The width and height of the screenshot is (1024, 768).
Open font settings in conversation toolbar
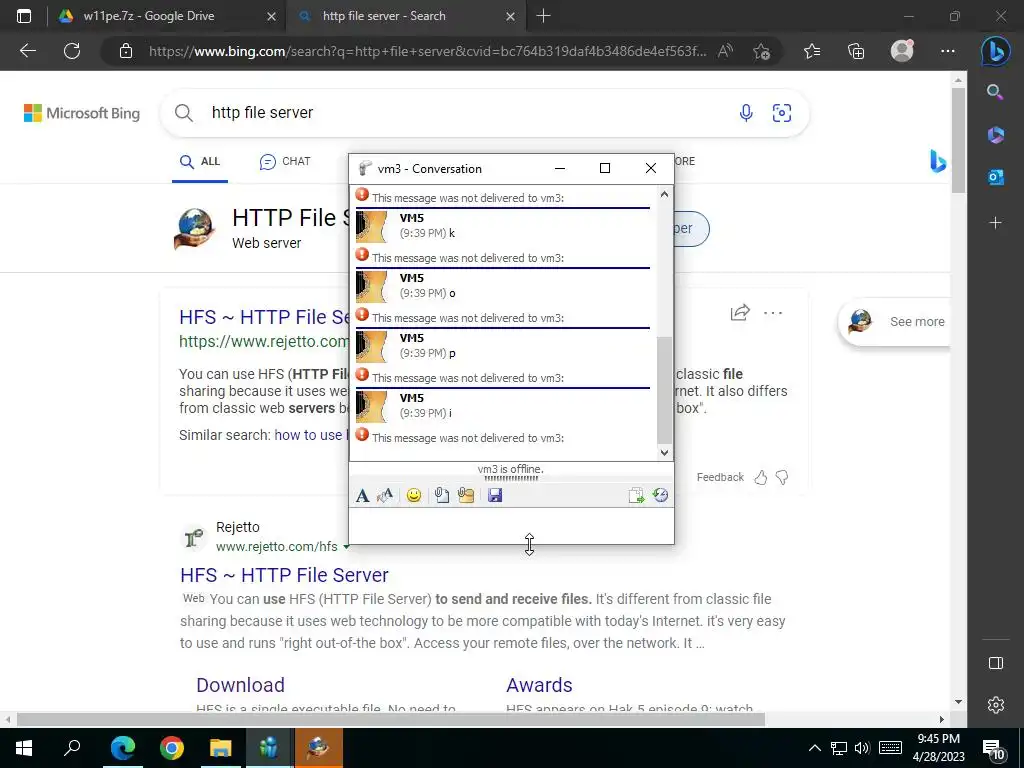point(362,496)
